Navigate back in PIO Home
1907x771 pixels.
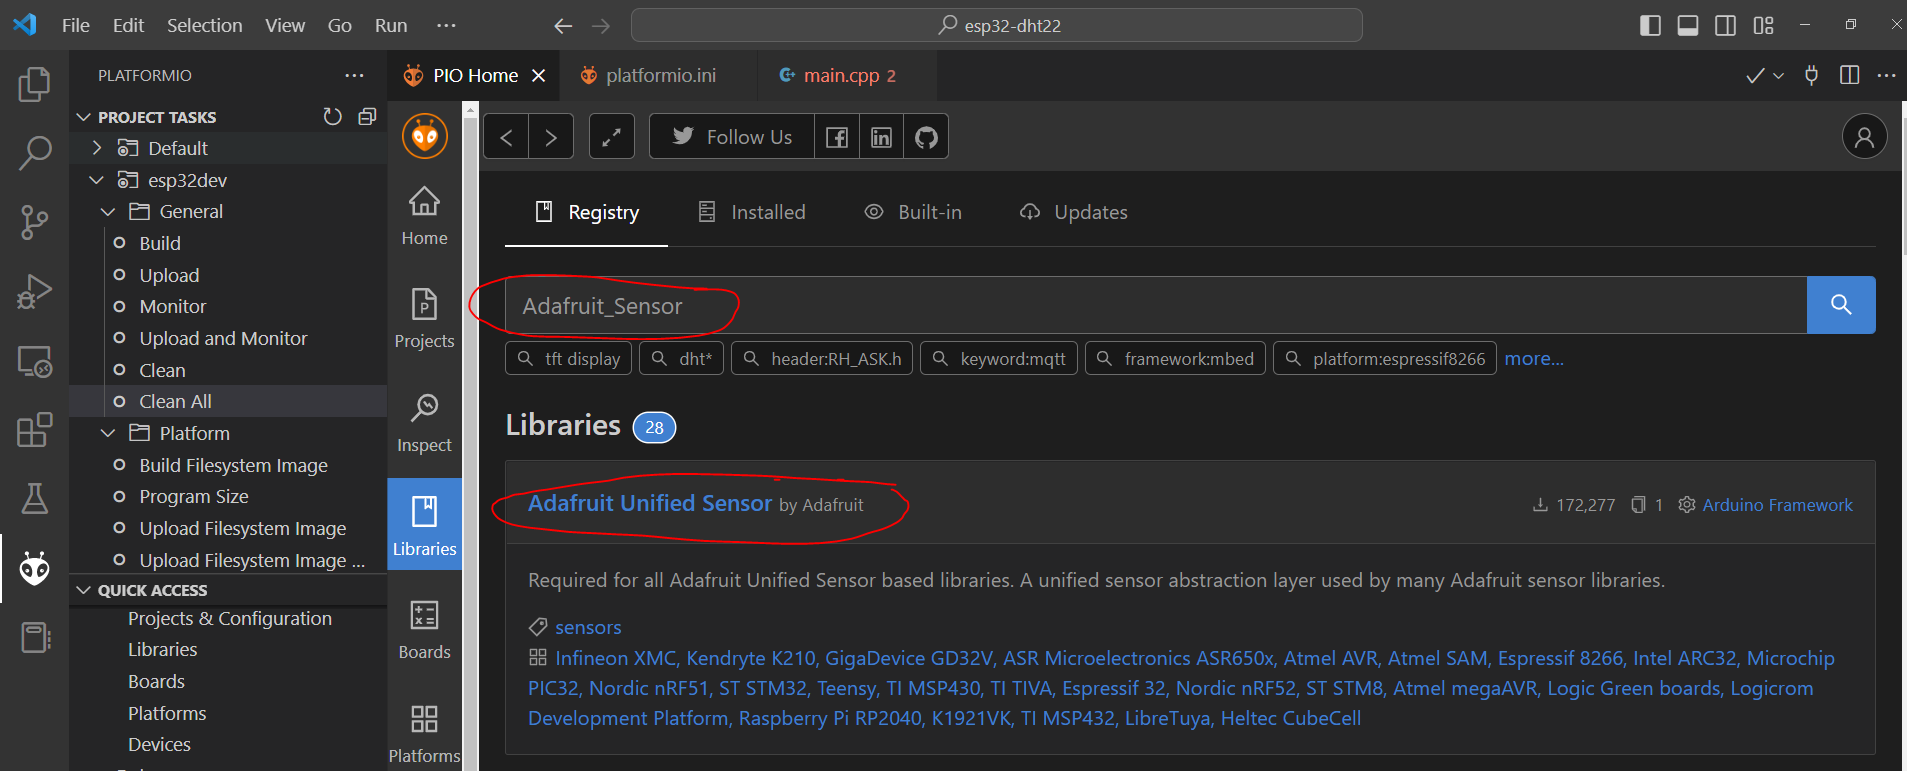(506, 137)
